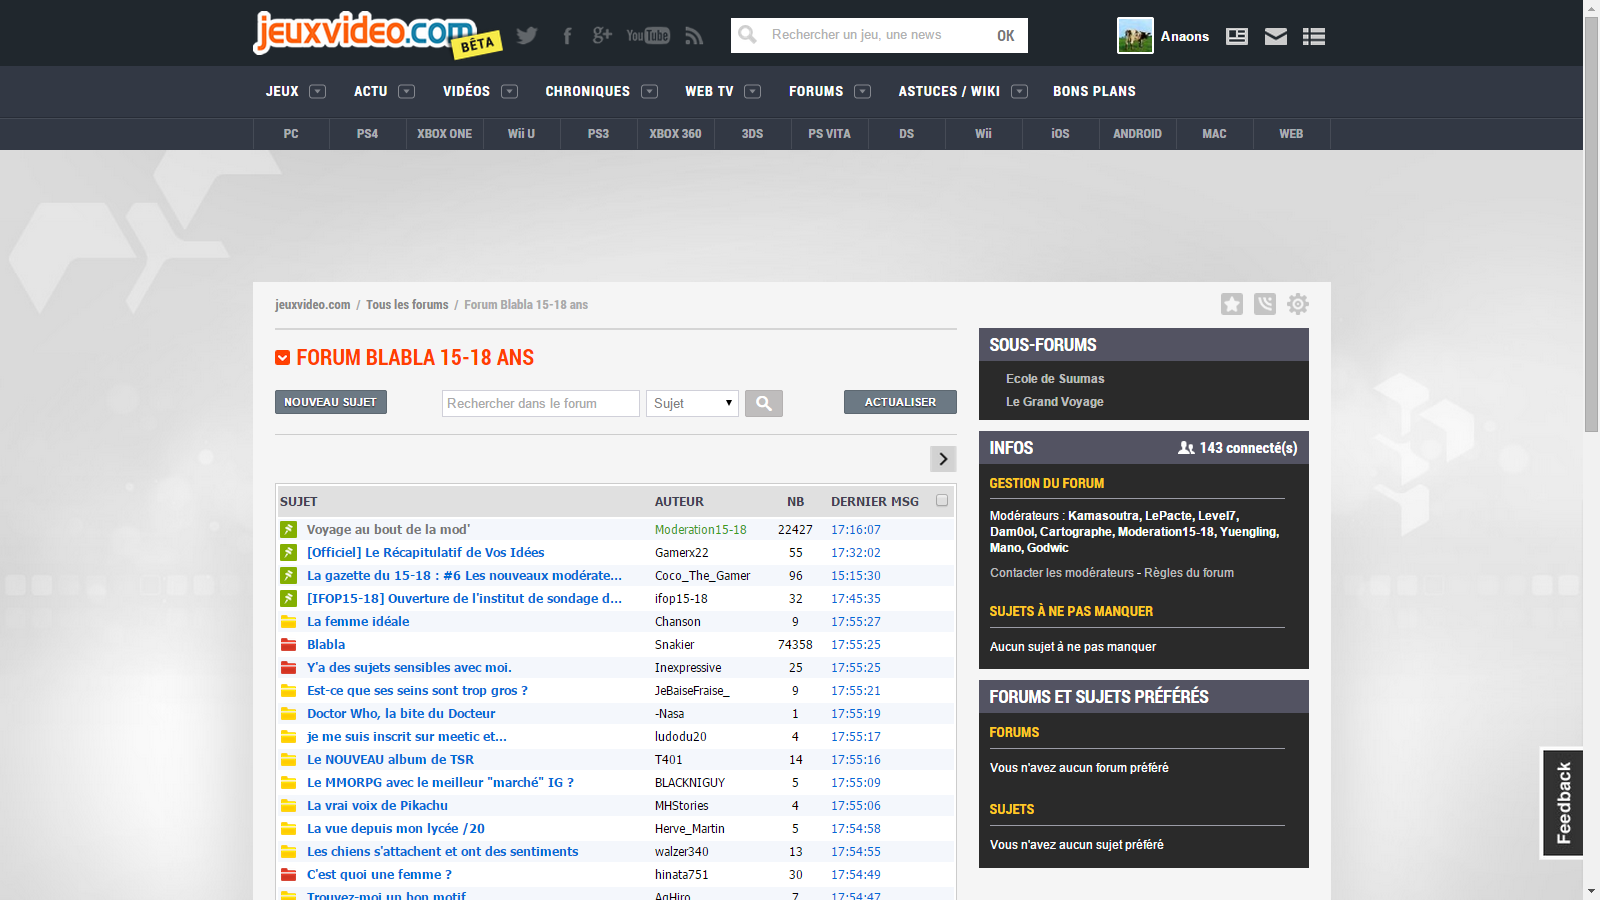This screenshot has width=1600, height=900.
Task: Click the RSS feed icon
Action: [x=694, y=36]
